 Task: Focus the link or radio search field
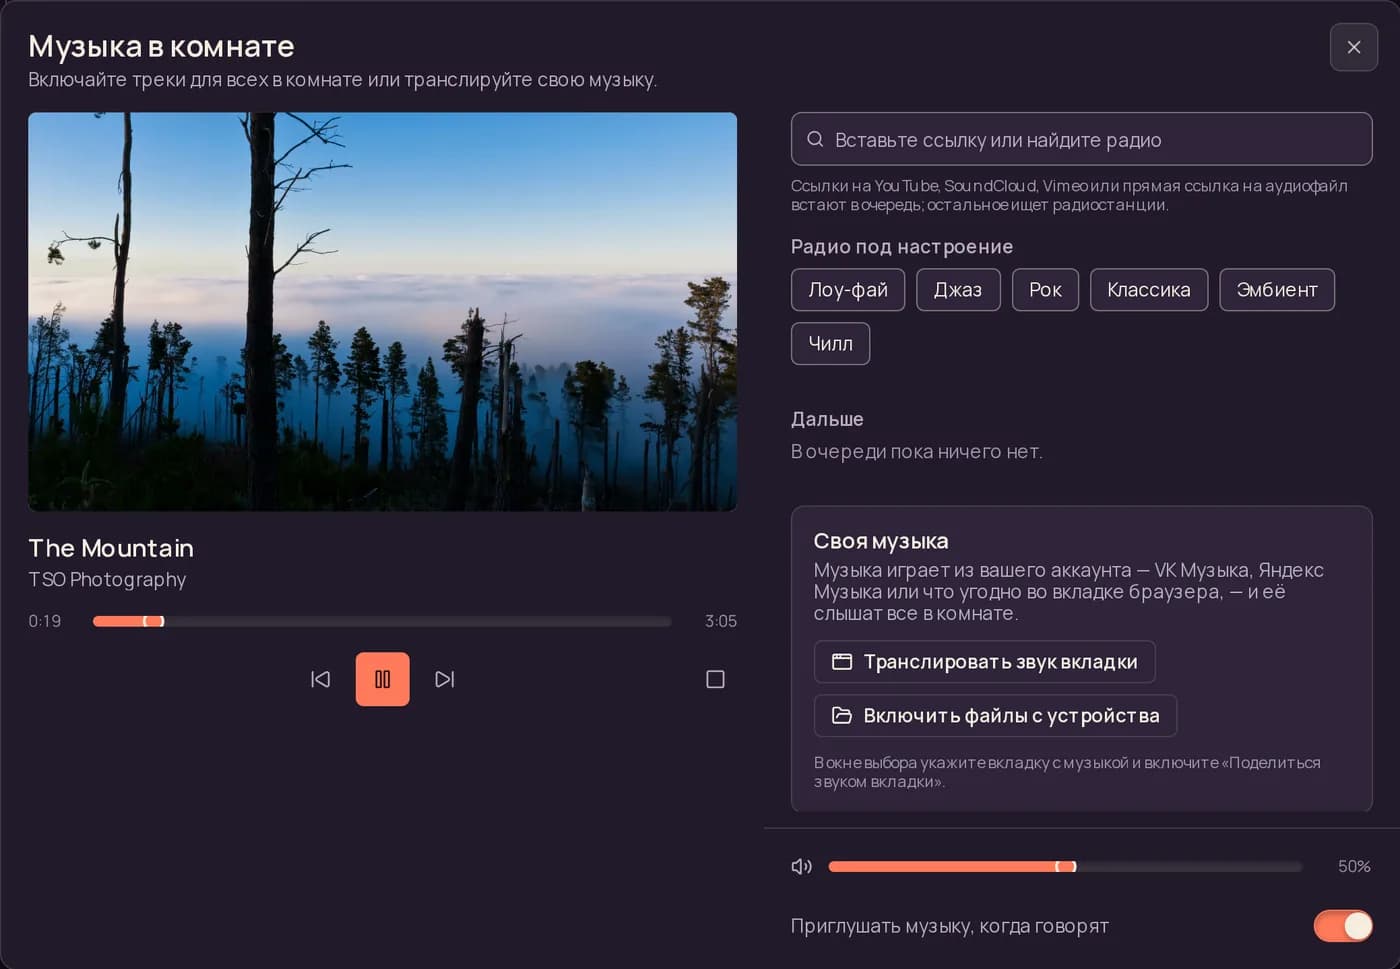(1082, 139)
